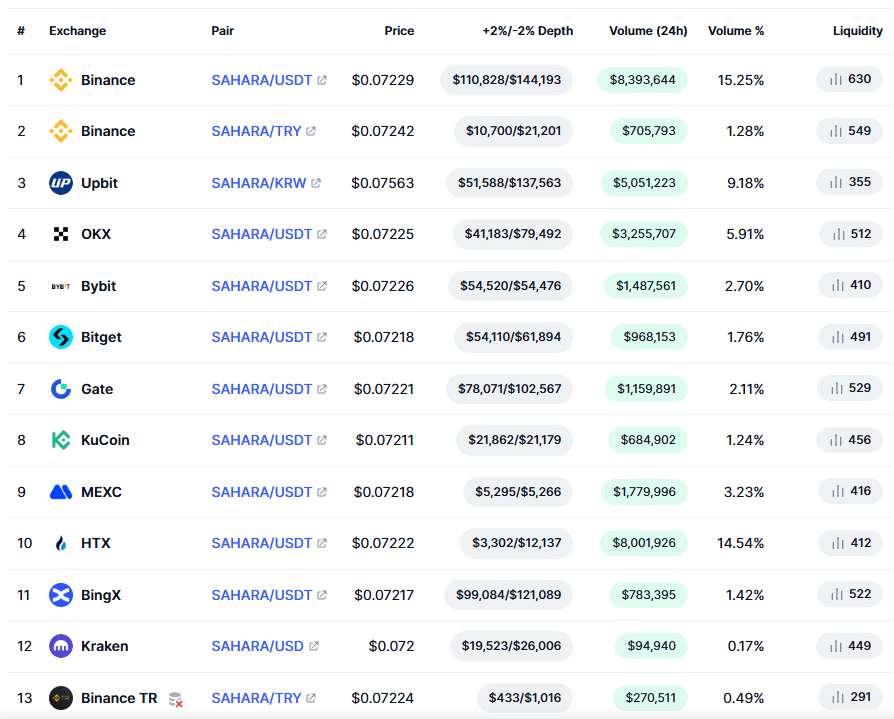
Task: Click liquidity bar icon for score 291
Action: [x=838, y=697]
